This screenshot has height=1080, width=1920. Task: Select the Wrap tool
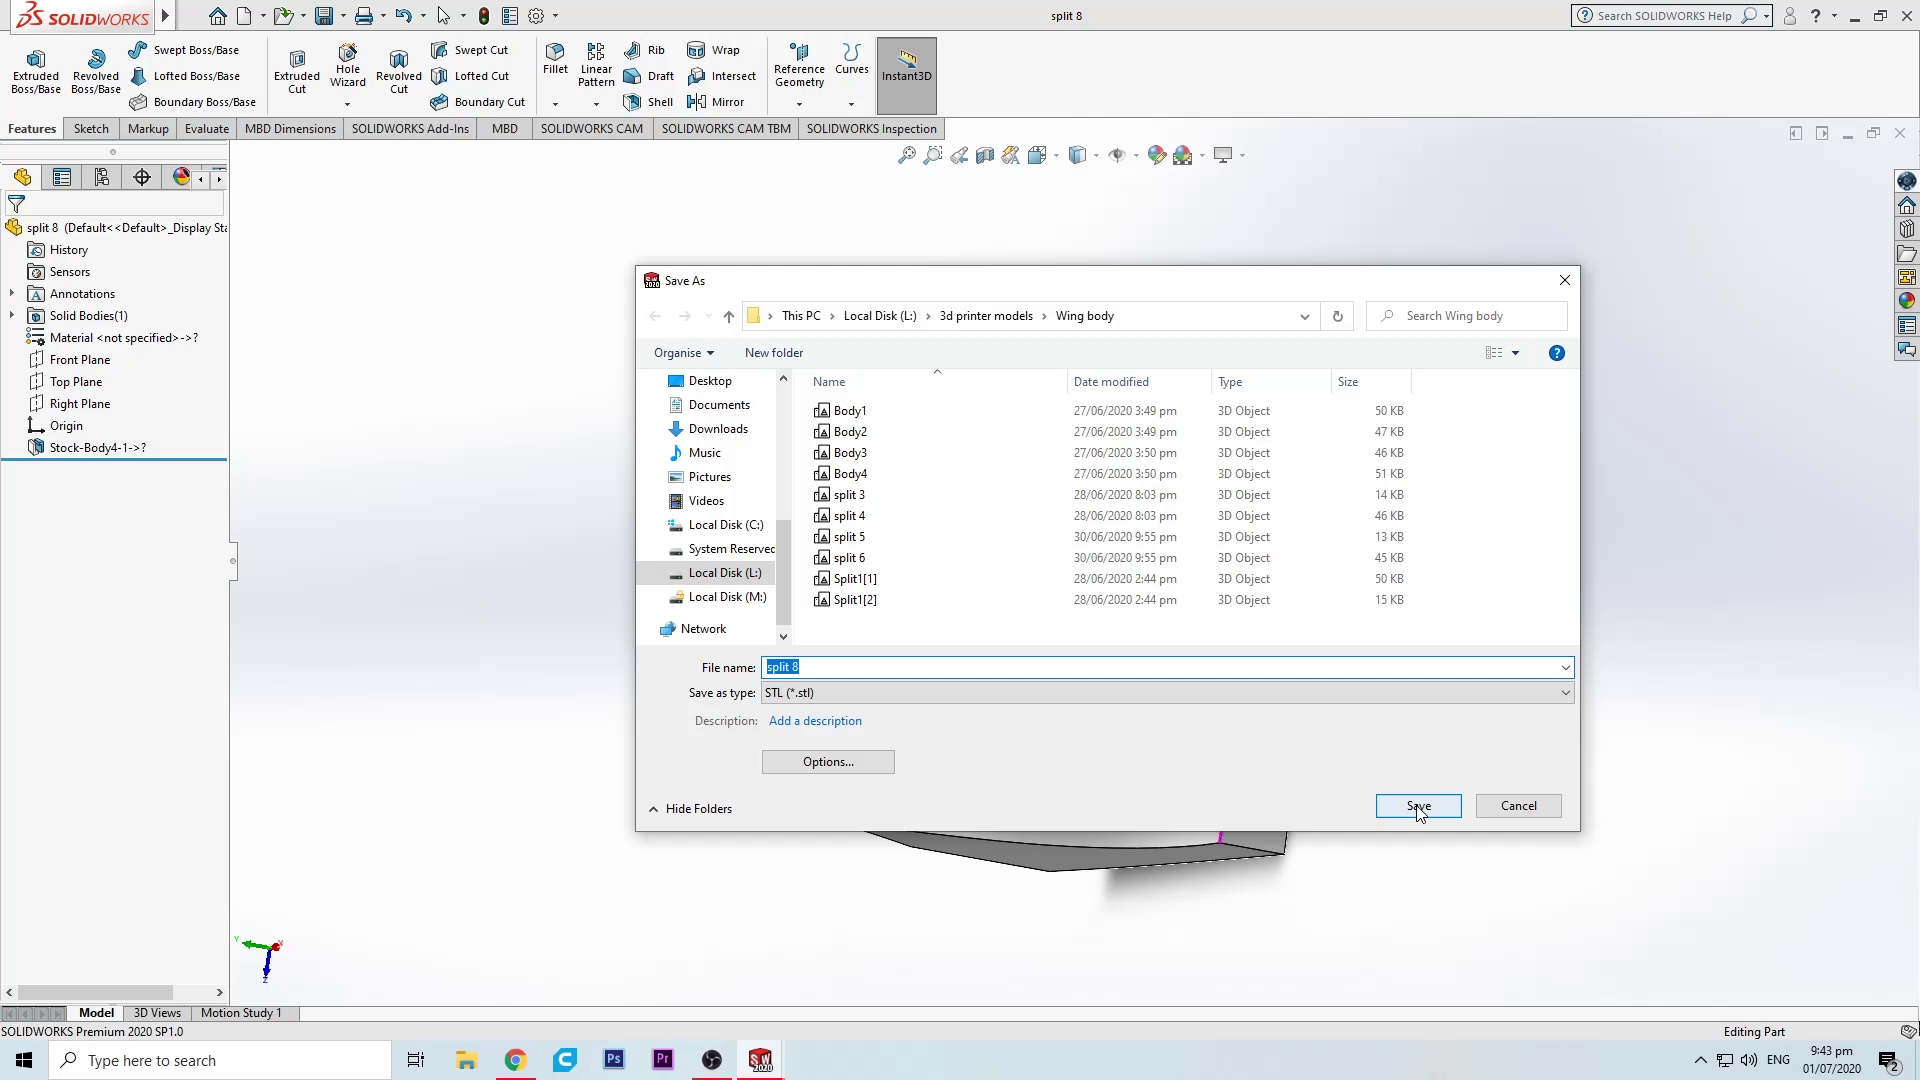pyautogui.click(x=714, y=50)
